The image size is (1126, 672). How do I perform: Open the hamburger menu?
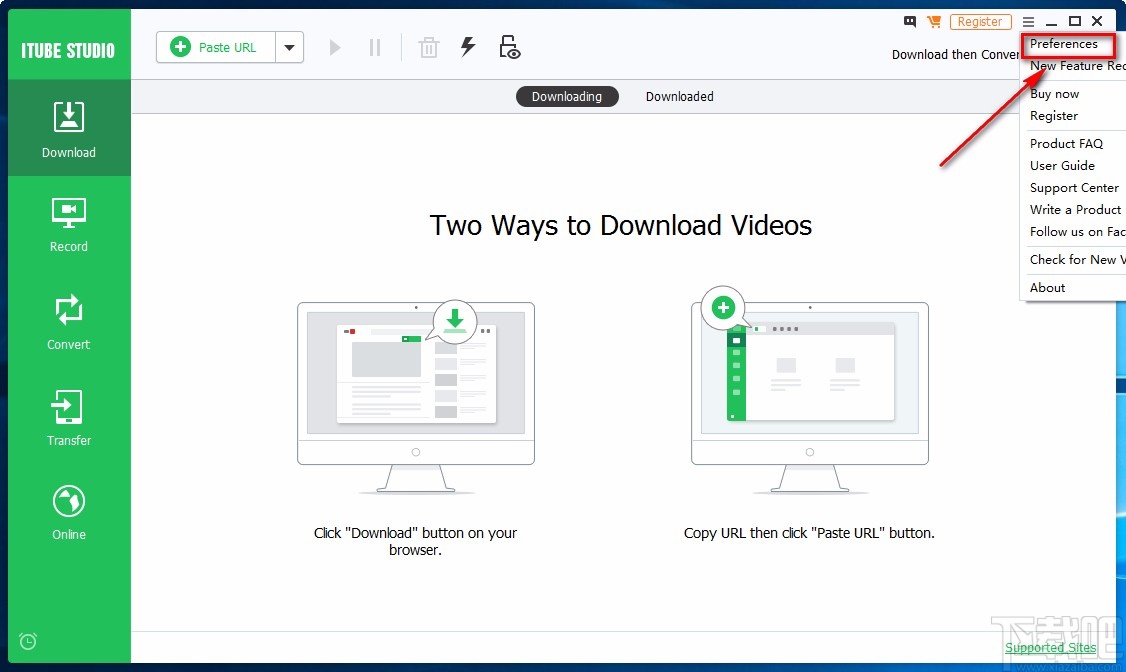pyautogui.click(x=1028, y=21)
